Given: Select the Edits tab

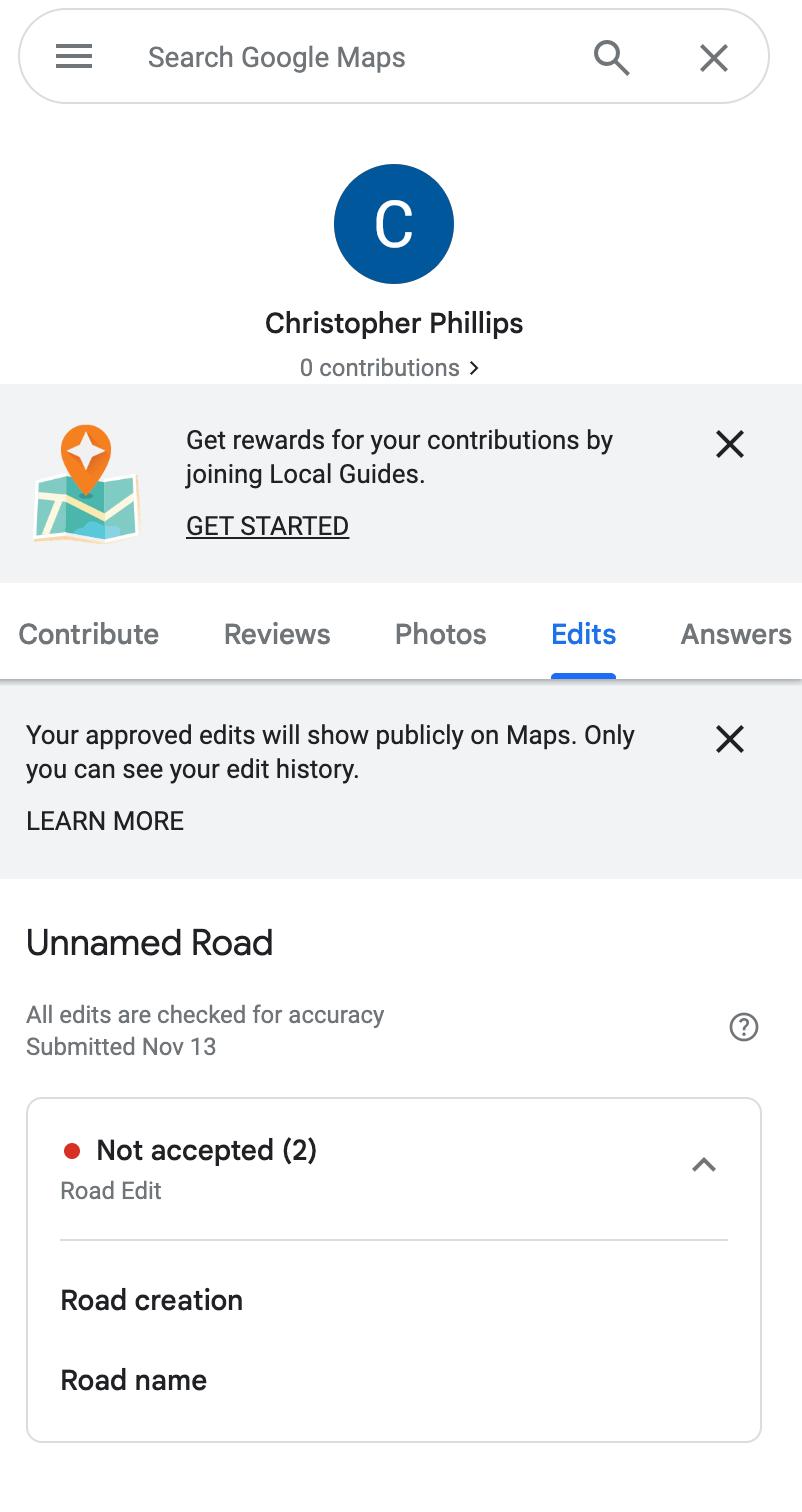Looking at the screenshot, I should [584, 634].
